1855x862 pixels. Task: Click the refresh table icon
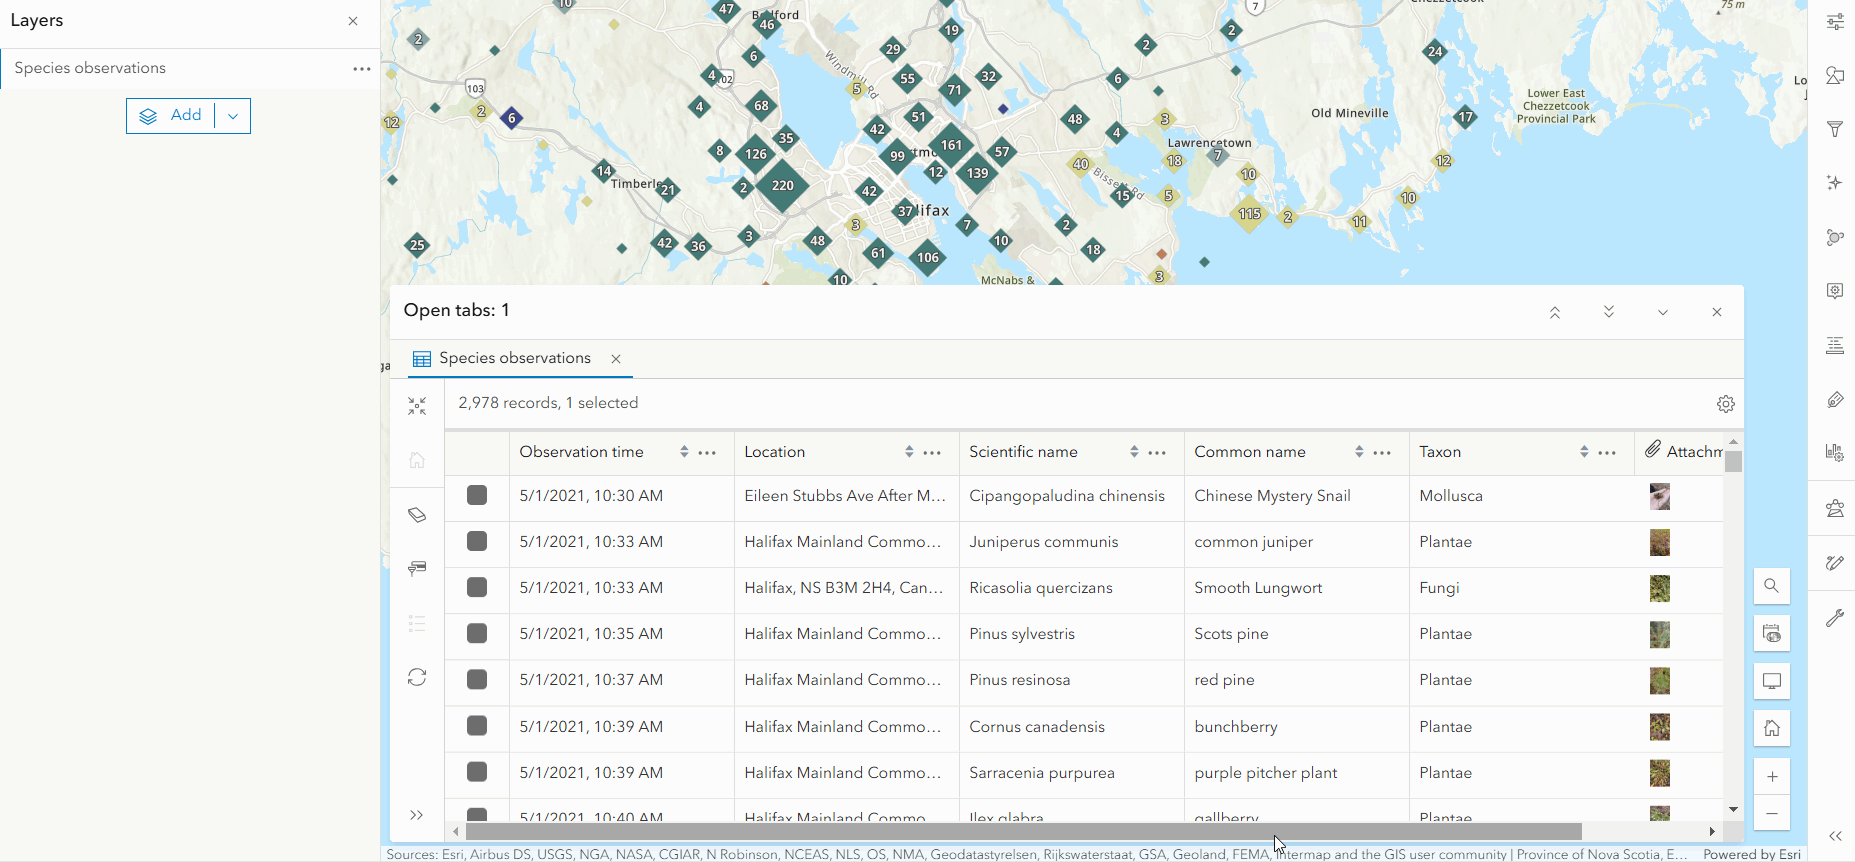click(417, 677)
